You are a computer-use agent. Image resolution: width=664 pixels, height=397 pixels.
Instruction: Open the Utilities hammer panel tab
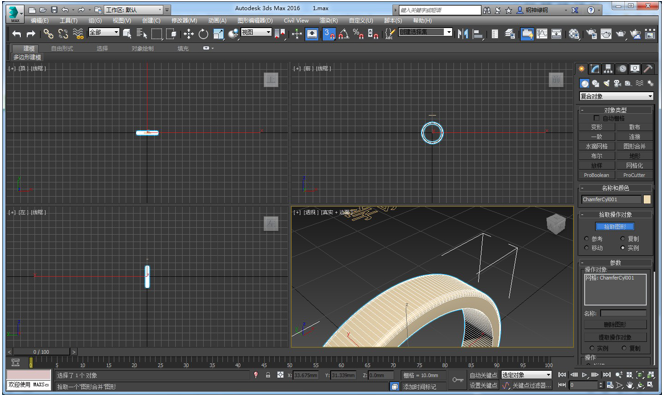(648, 69)
